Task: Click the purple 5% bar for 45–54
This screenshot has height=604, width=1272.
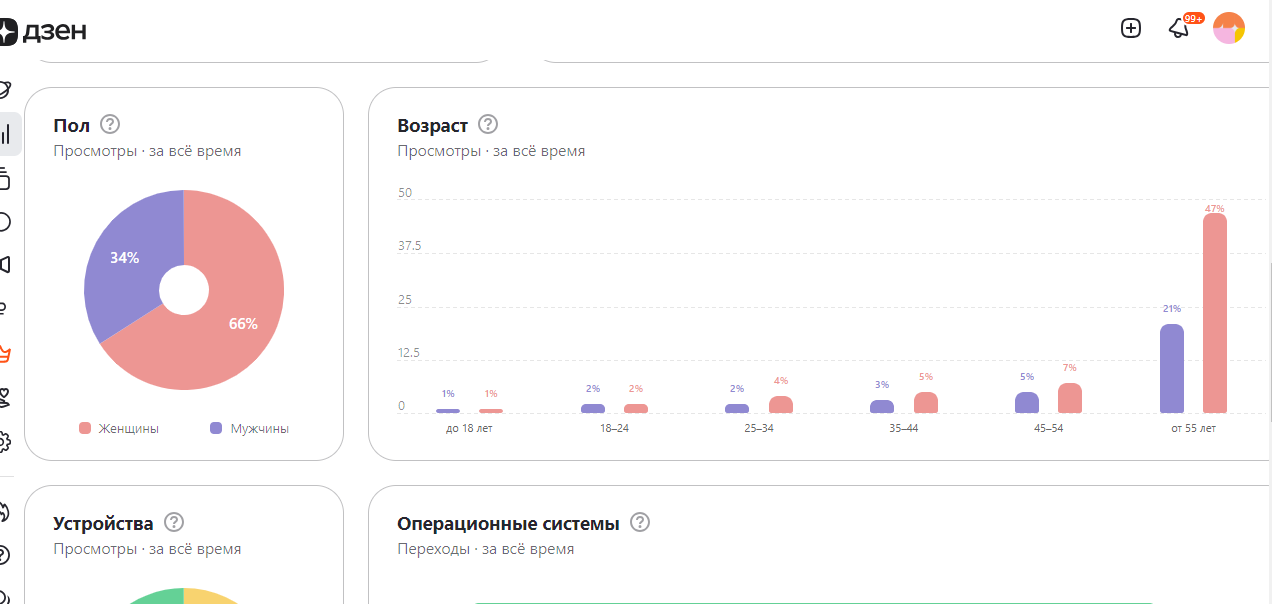Action: (1027, 402)
